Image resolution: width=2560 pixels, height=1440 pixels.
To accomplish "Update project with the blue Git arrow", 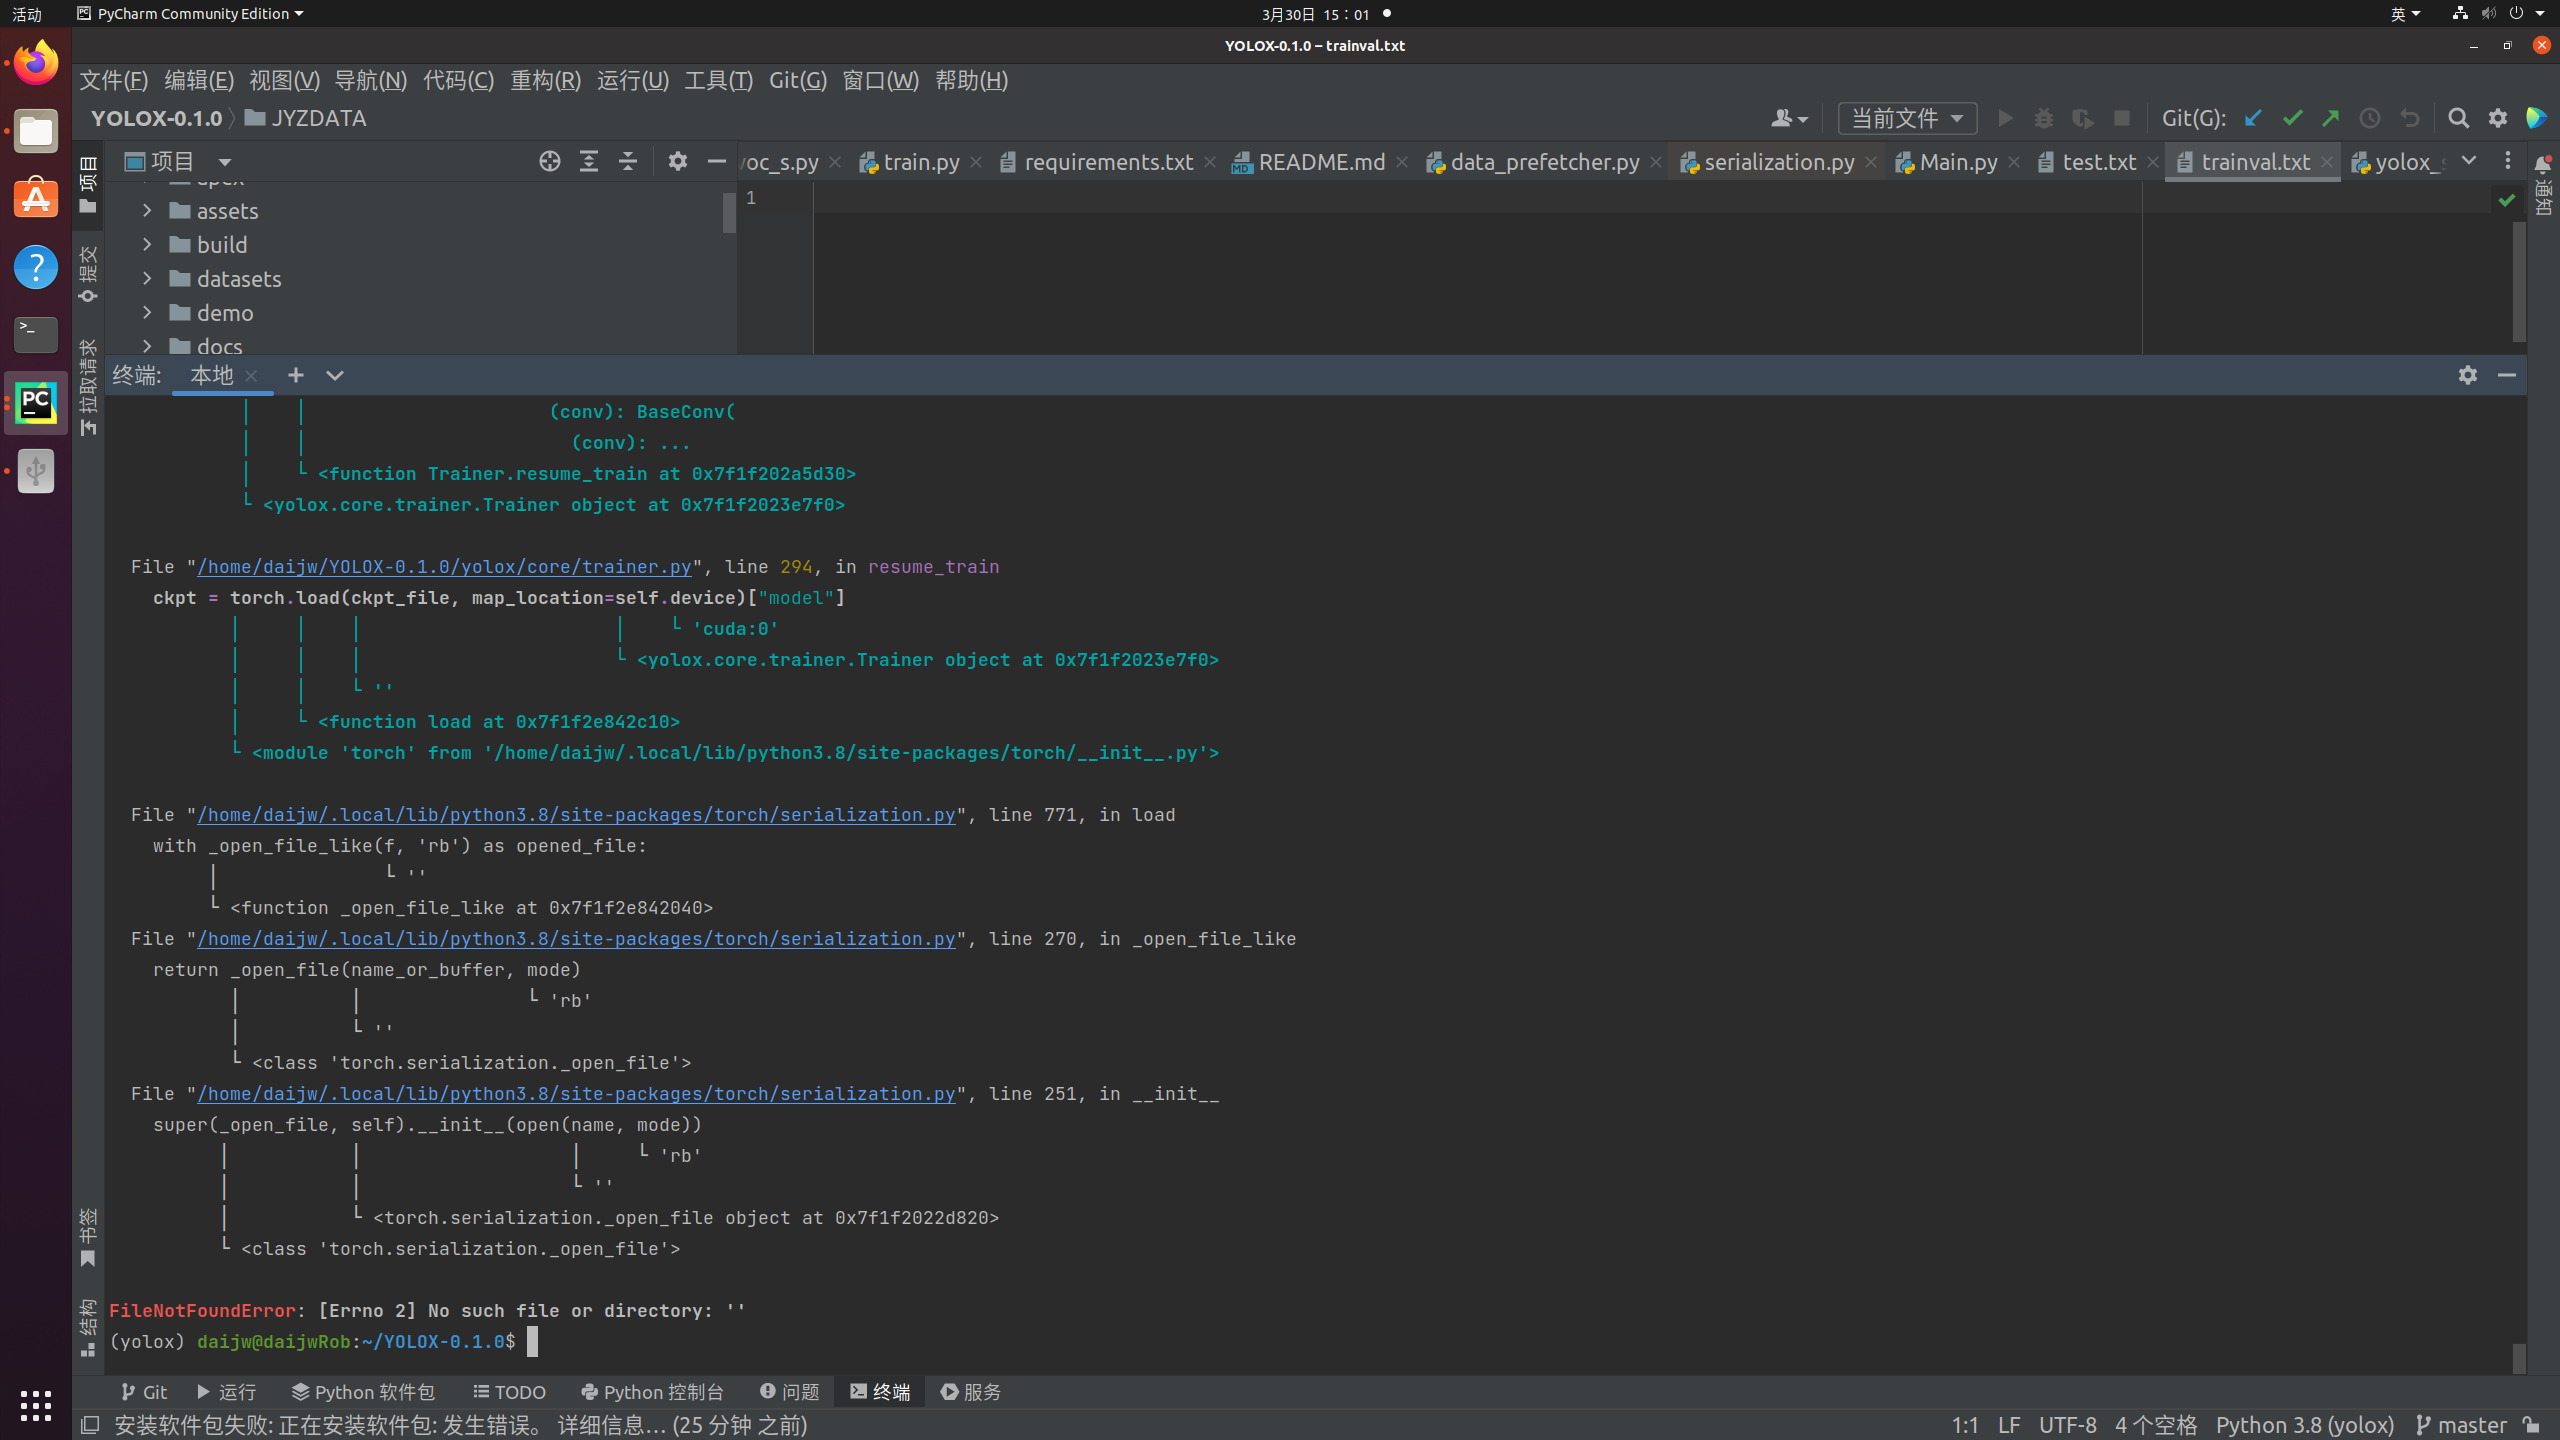I will (2252, 118).
